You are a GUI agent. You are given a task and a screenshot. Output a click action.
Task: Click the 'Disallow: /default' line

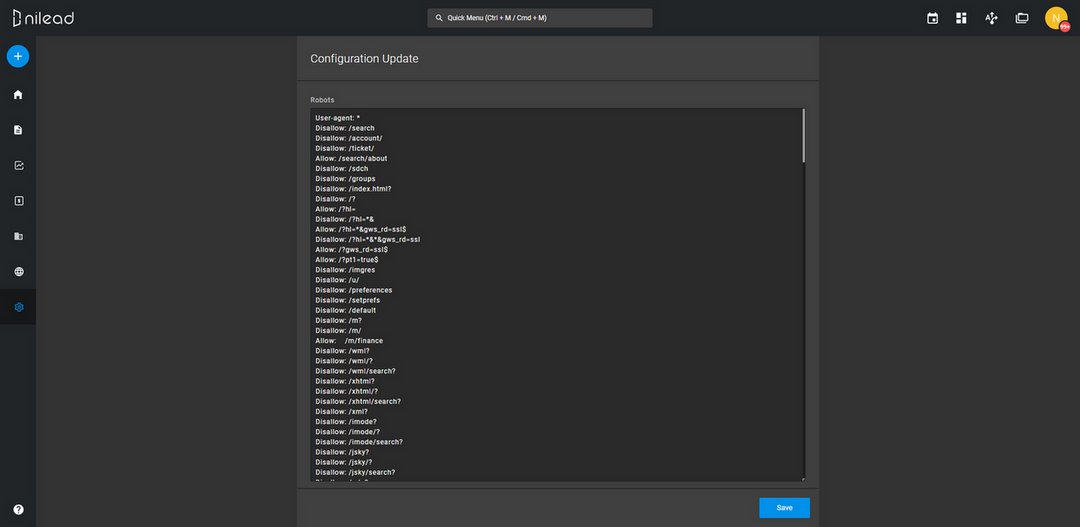click(x=346, y=310)
